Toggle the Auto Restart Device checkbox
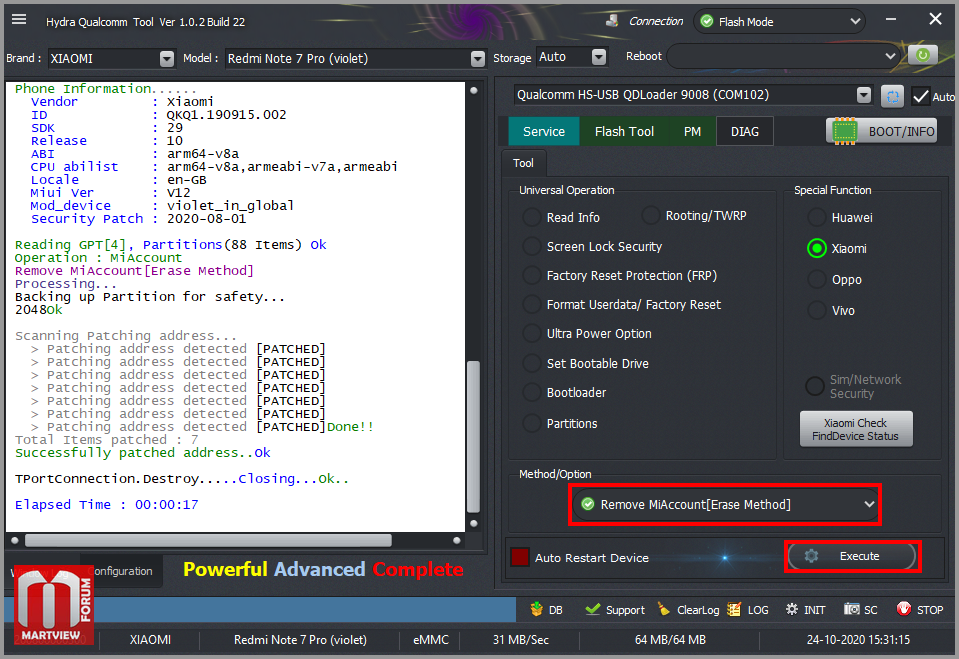Screen dimensions: 959x659 point(520,558)
